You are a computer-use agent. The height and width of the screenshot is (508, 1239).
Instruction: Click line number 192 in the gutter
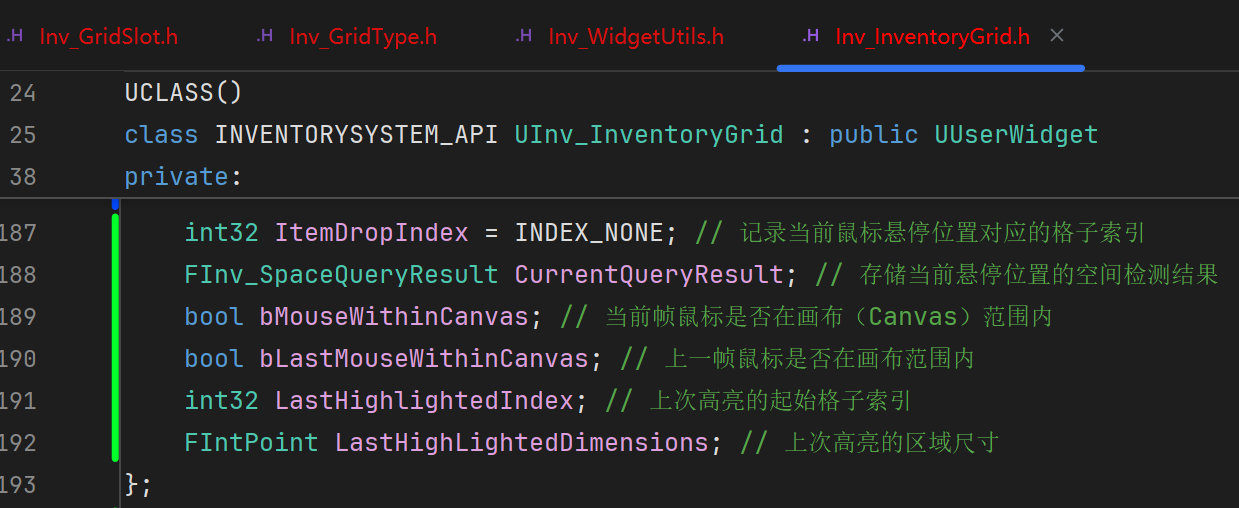(x=19, y=442)
